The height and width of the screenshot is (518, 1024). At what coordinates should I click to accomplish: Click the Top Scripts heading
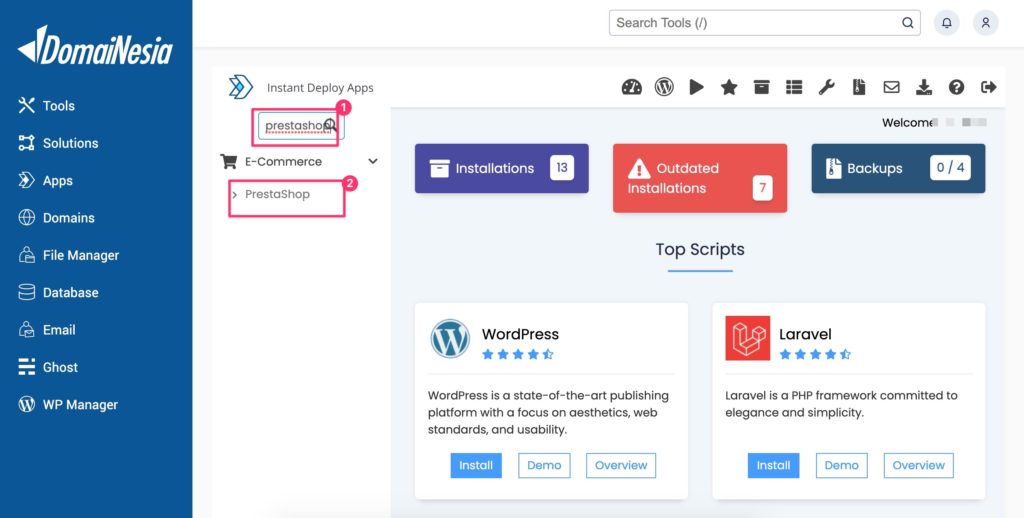tap(700, 250)
